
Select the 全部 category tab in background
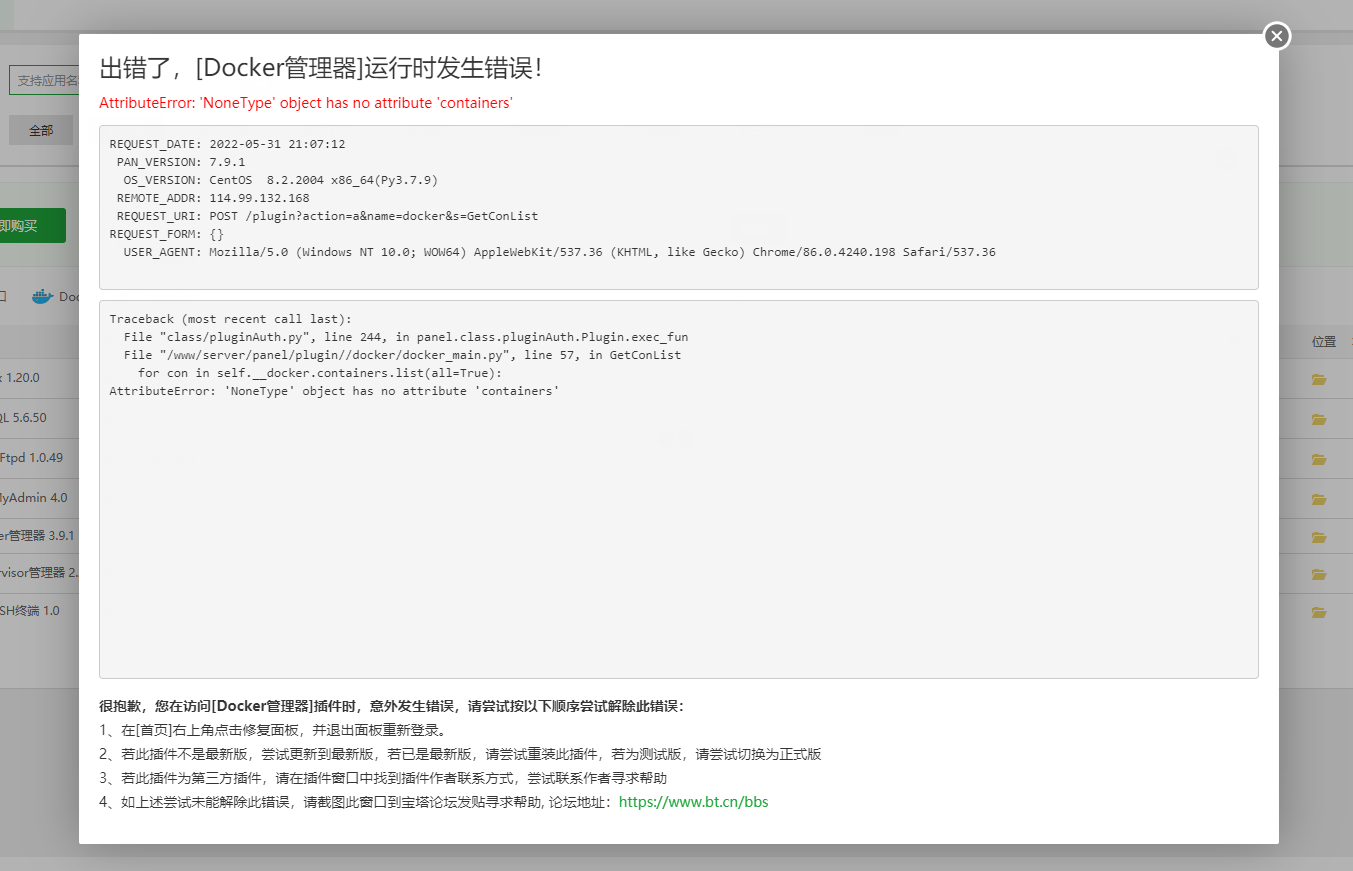tap(41, 130)
